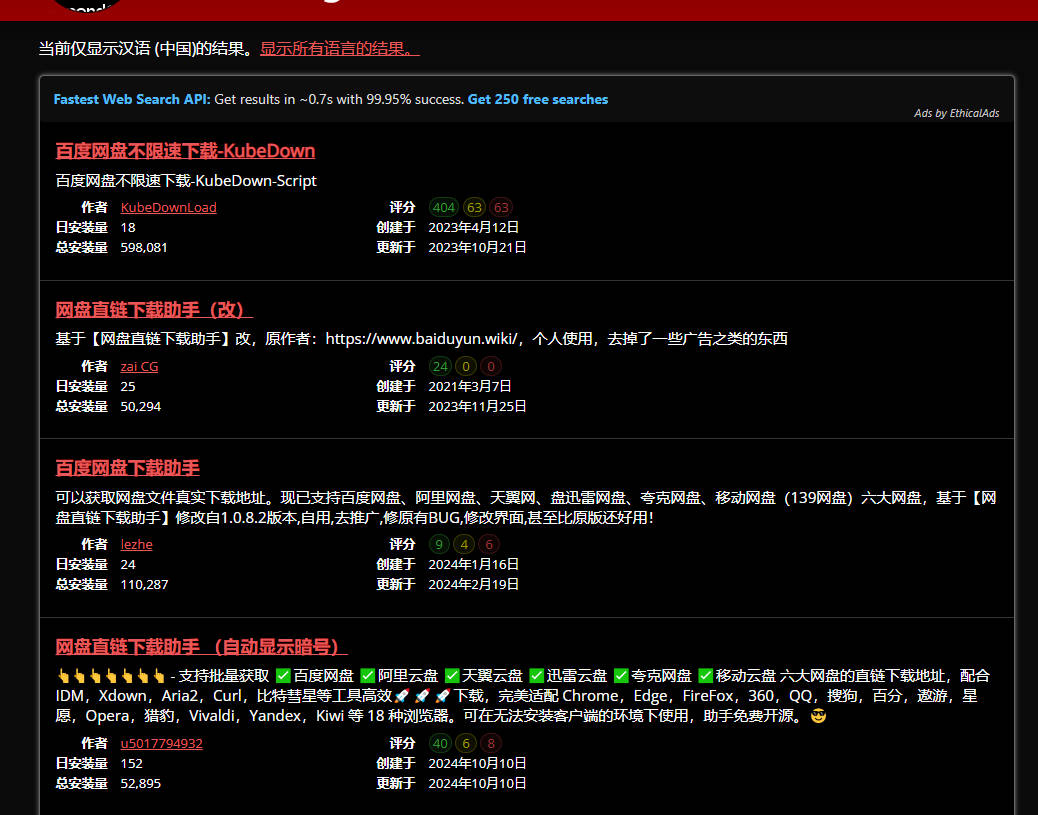This screenshot has width=1038, height=815.
Task: Open 网盘直链下载助手（自动显示暗号） script
Action: (201, 646)
